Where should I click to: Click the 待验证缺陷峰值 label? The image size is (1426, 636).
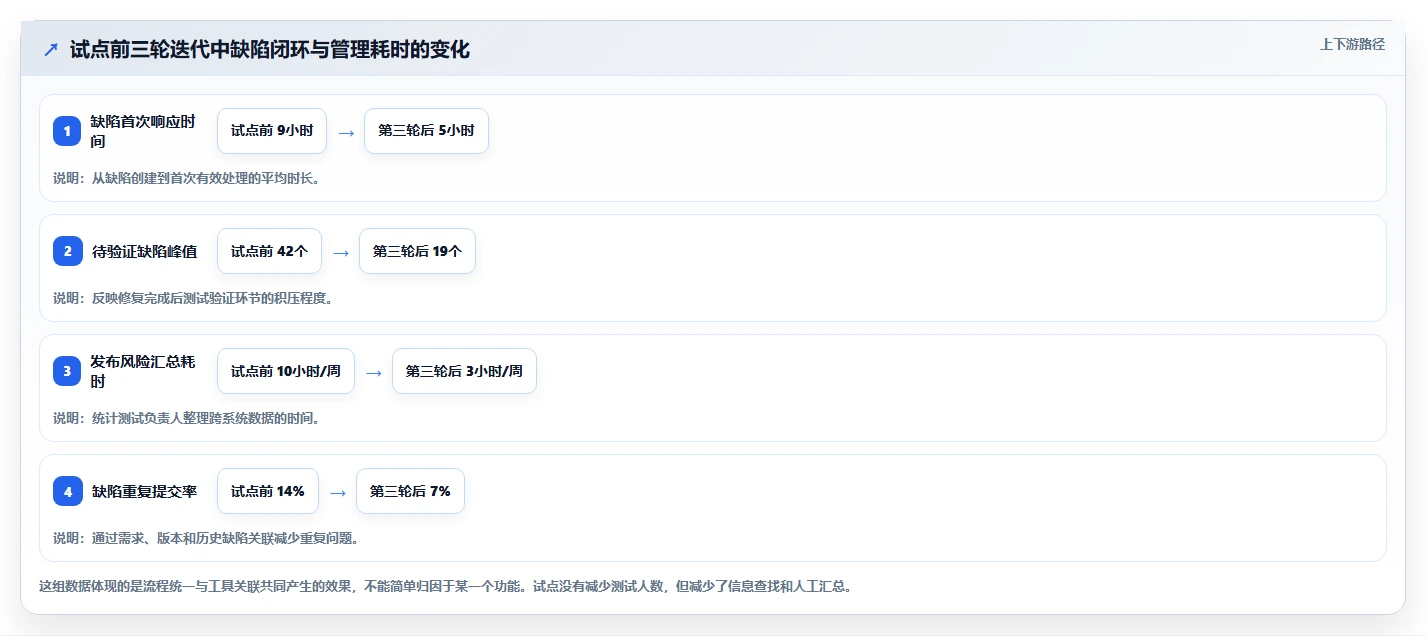(144, 251)
